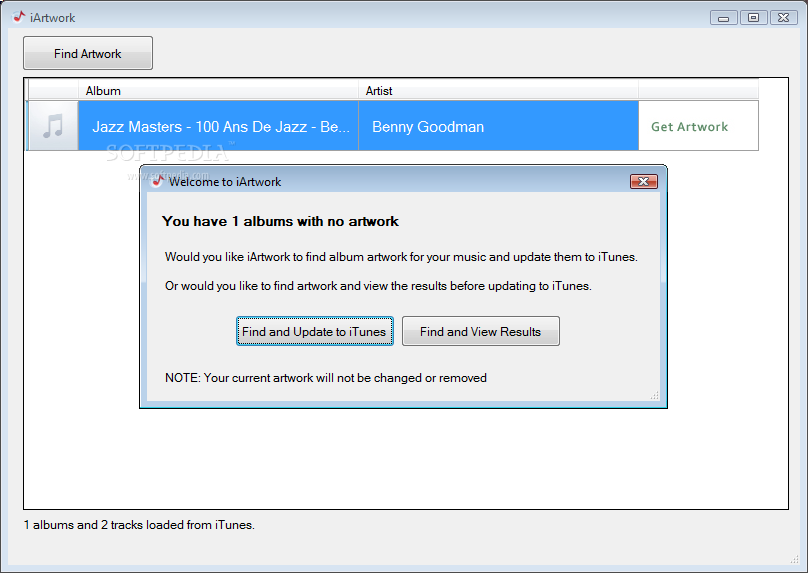Viewport: 808px width, 573px height.
Task: Close the Welcome to iArtwork dialog
Action: (644, 181)
